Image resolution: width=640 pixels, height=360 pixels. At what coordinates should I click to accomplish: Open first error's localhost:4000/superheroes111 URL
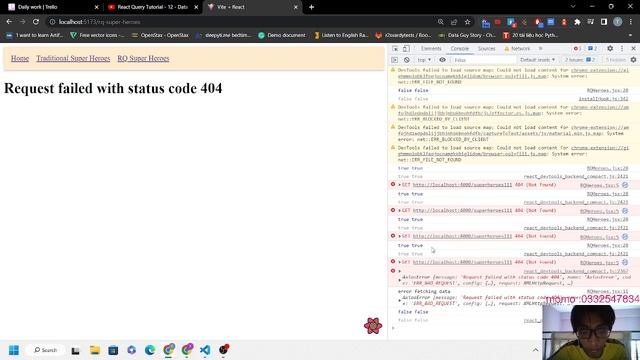click(x=462, y=185)
